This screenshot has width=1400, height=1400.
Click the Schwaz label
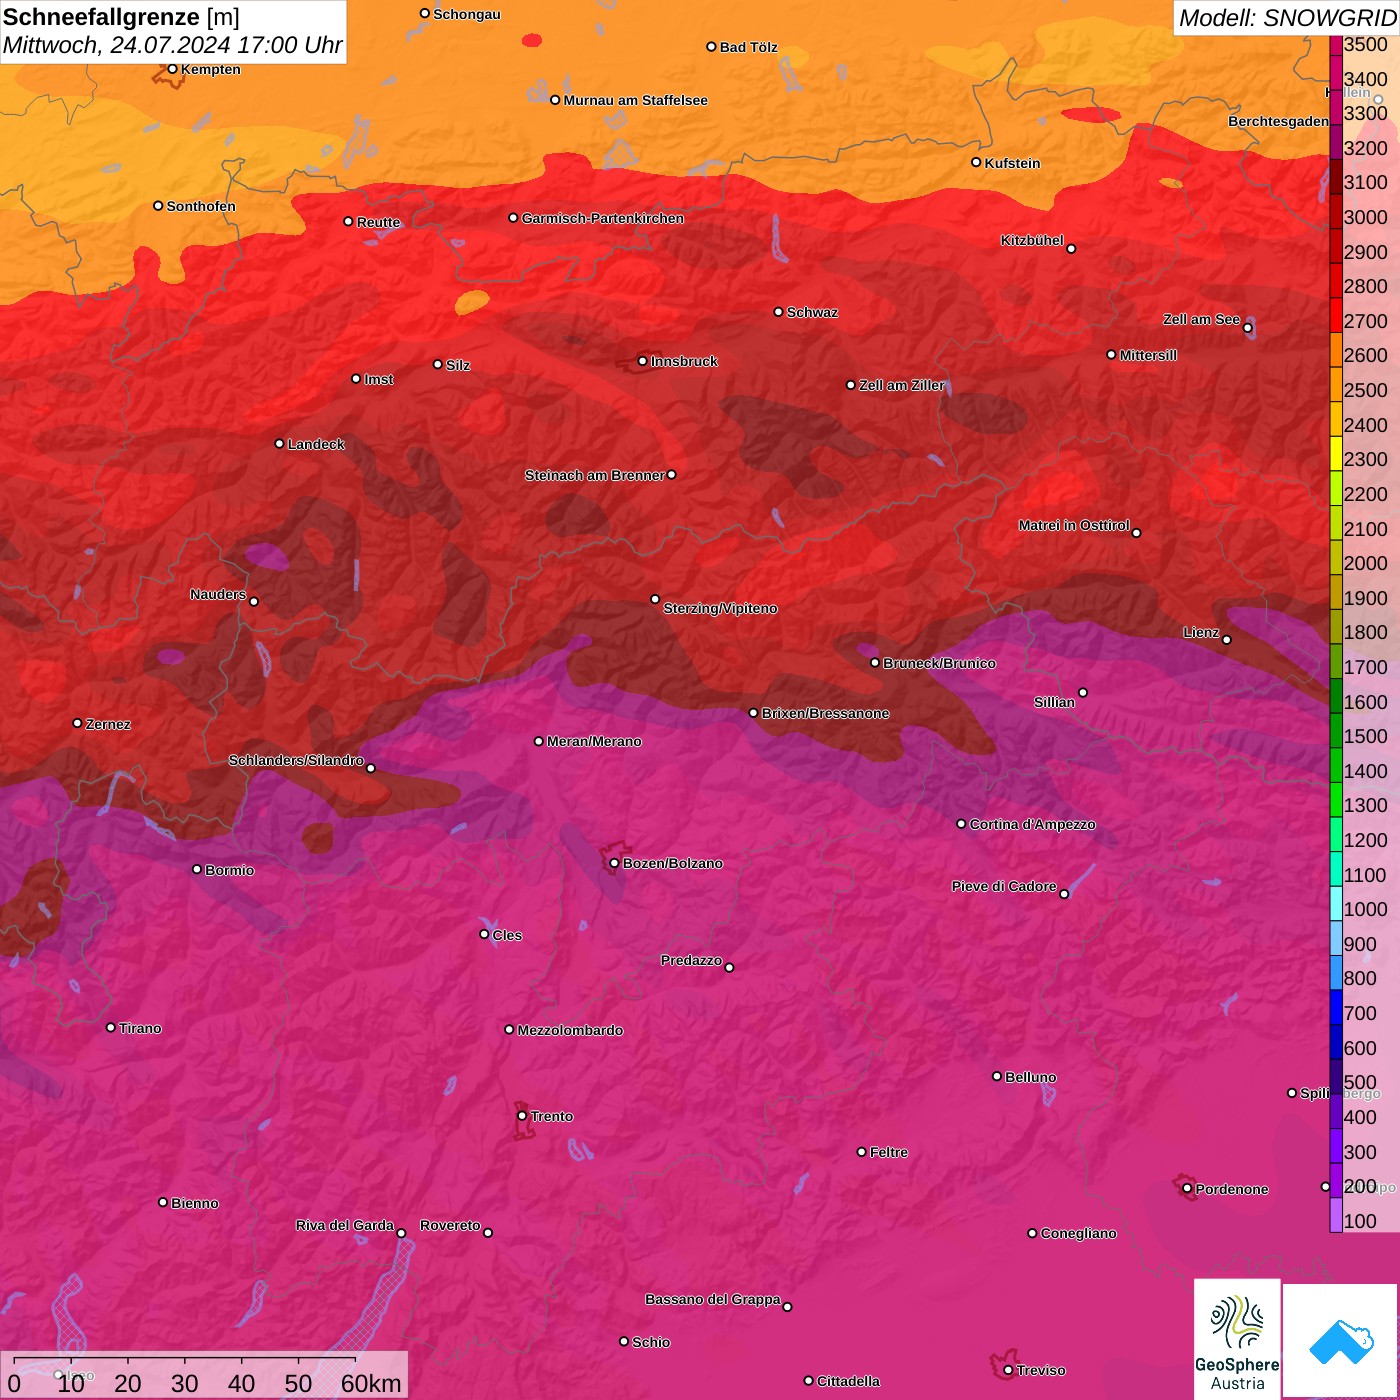coord(812,312)
